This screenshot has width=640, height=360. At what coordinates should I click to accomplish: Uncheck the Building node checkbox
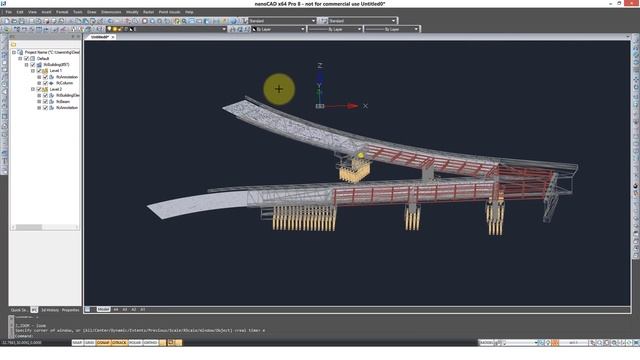coord(33,64)
